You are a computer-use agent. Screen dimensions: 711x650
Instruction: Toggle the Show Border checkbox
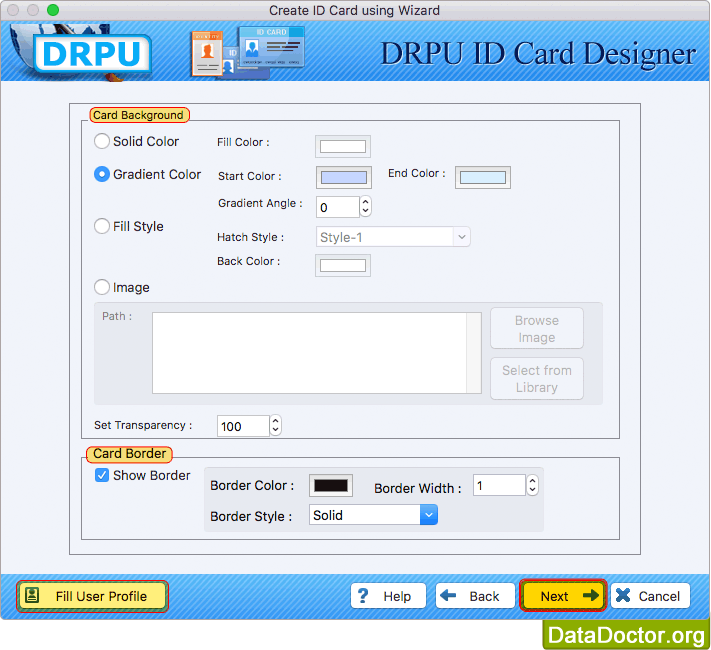(102, 475)
